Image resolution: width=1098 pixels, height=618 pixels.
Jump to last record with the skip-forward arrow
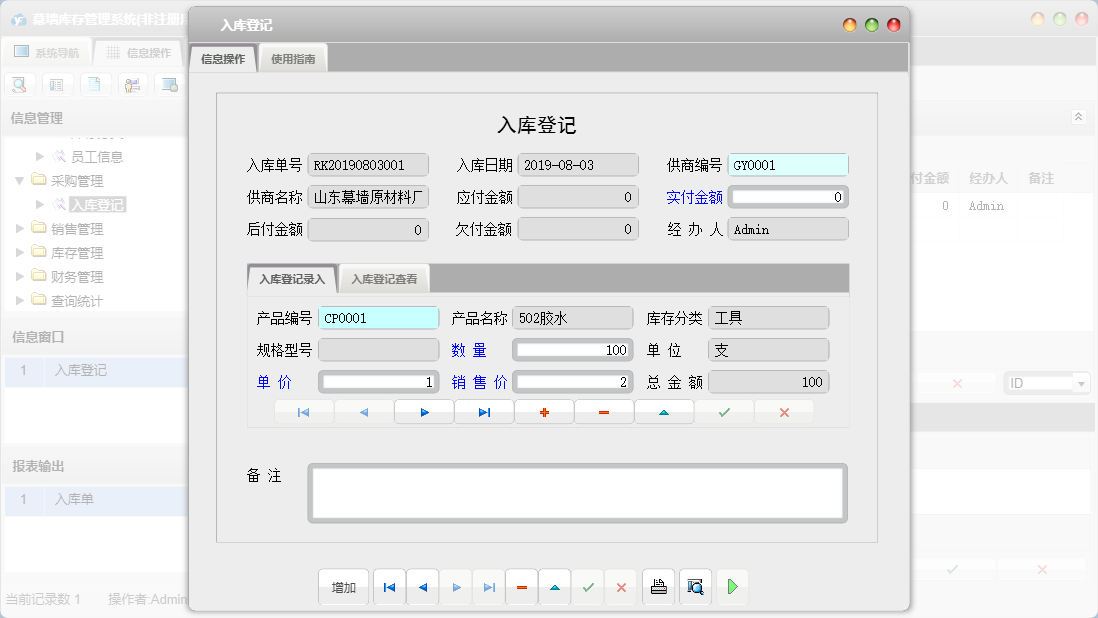tap(484, 410)
